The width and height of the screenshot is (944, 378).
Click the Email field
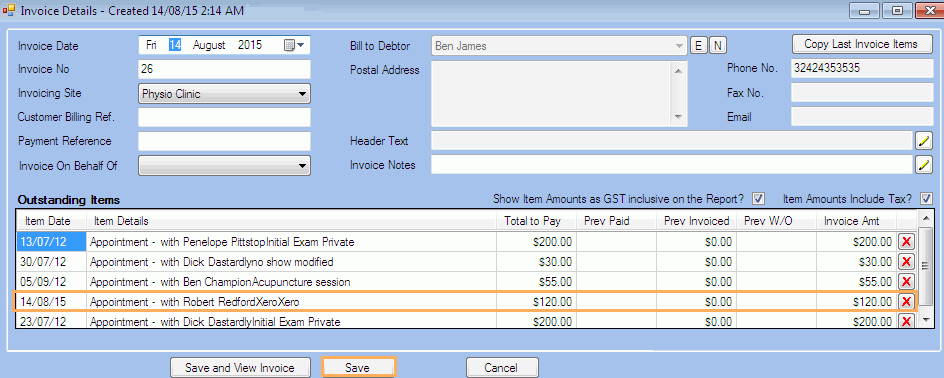862,117
